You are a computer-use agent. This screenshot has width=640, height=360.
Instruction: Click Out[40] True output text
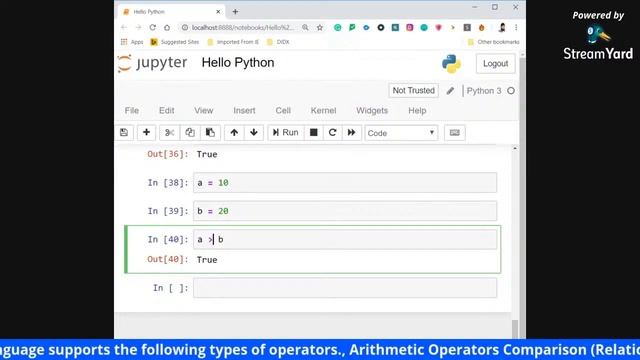coord(207,260)
